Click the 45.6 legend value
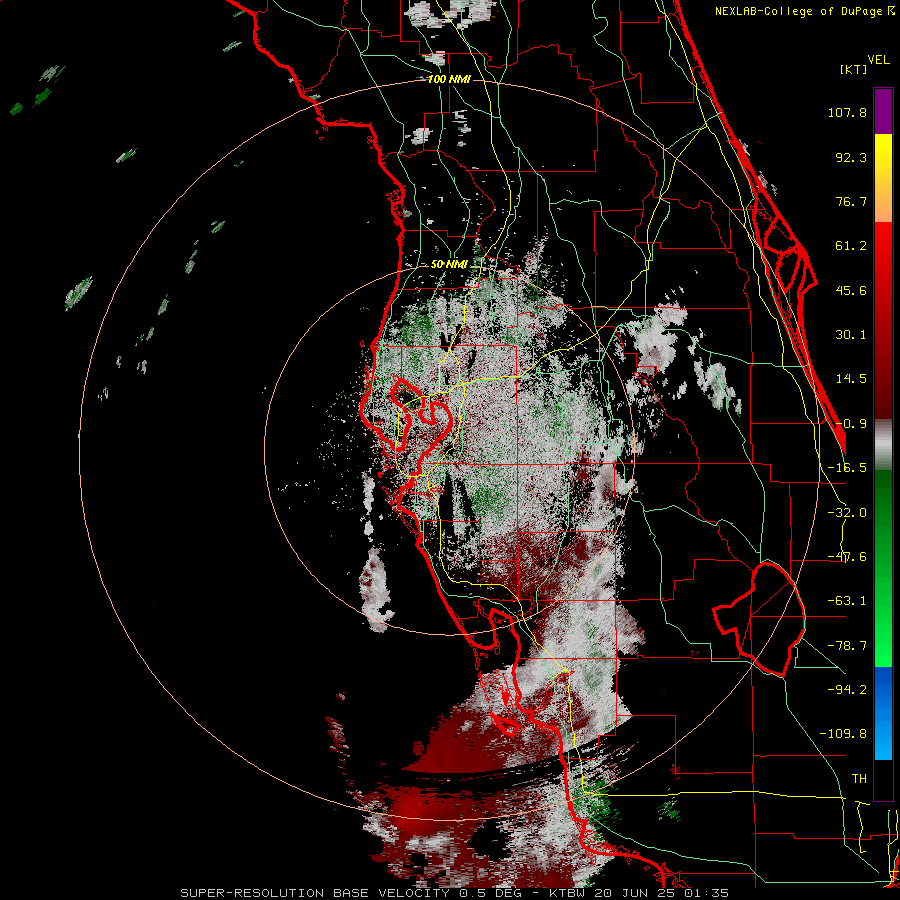The height and width of the screenshot is (900, 900). click(851, 290)
